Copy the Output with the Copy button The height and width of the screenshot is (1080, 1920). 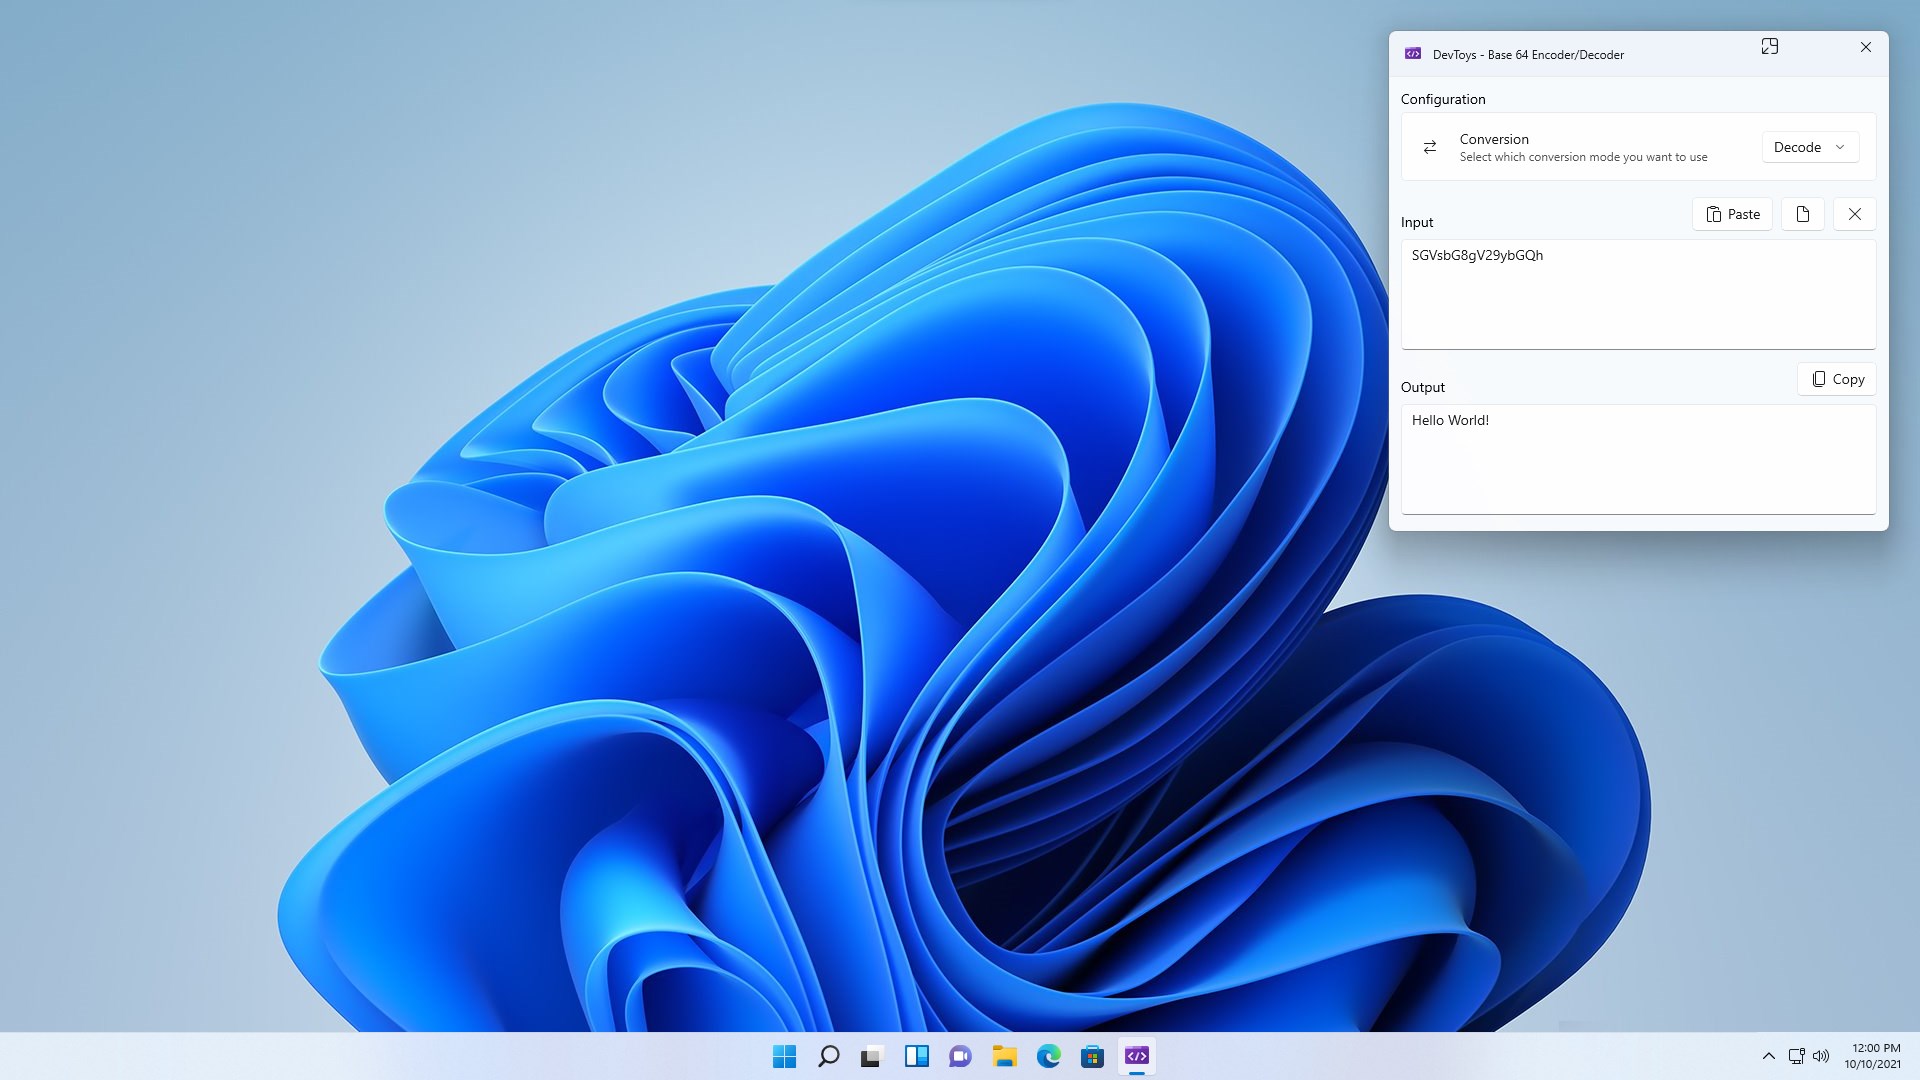(1837, 379)
